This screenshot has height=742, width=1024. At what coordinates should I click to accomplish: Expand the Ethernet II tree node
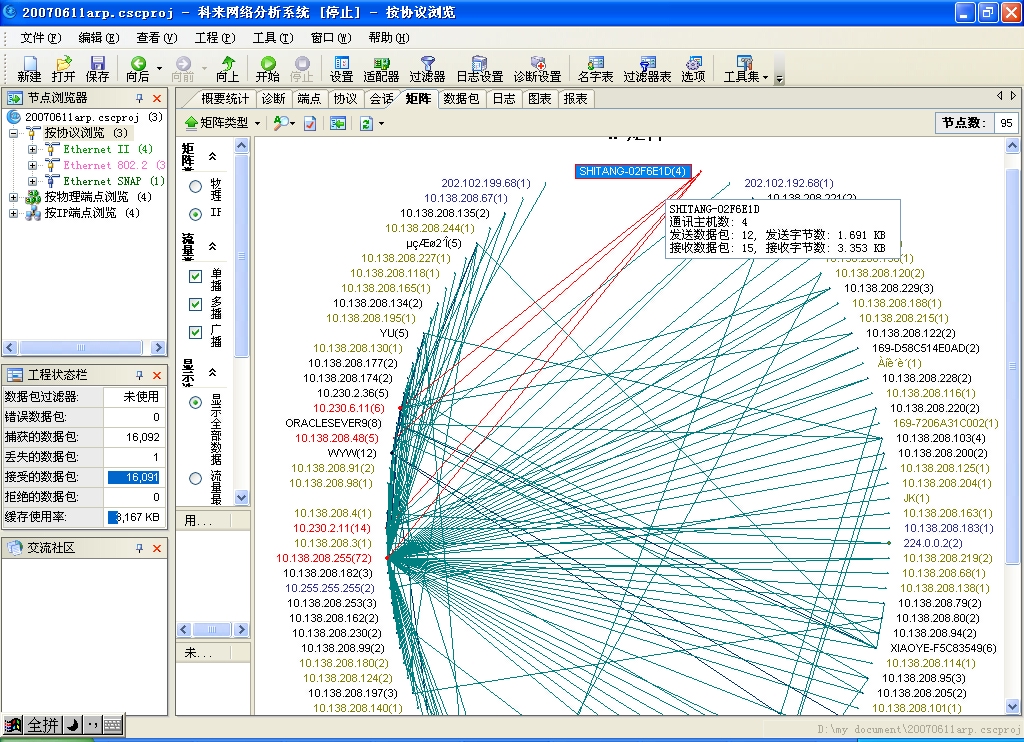[32, 149]
